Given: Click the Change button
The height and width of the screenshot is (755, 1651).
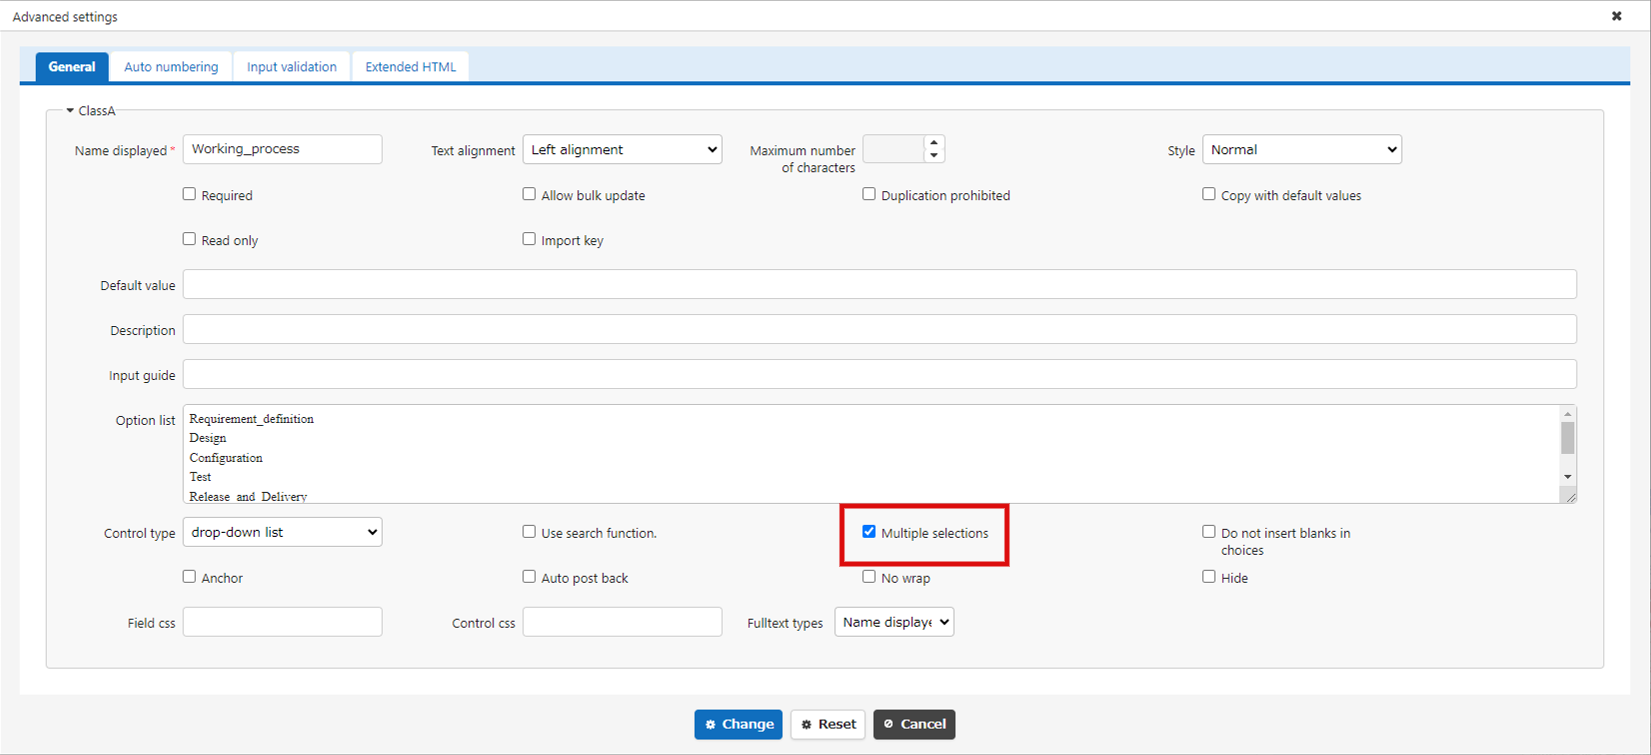Looking at the screenshot, I should coord(738,724).
